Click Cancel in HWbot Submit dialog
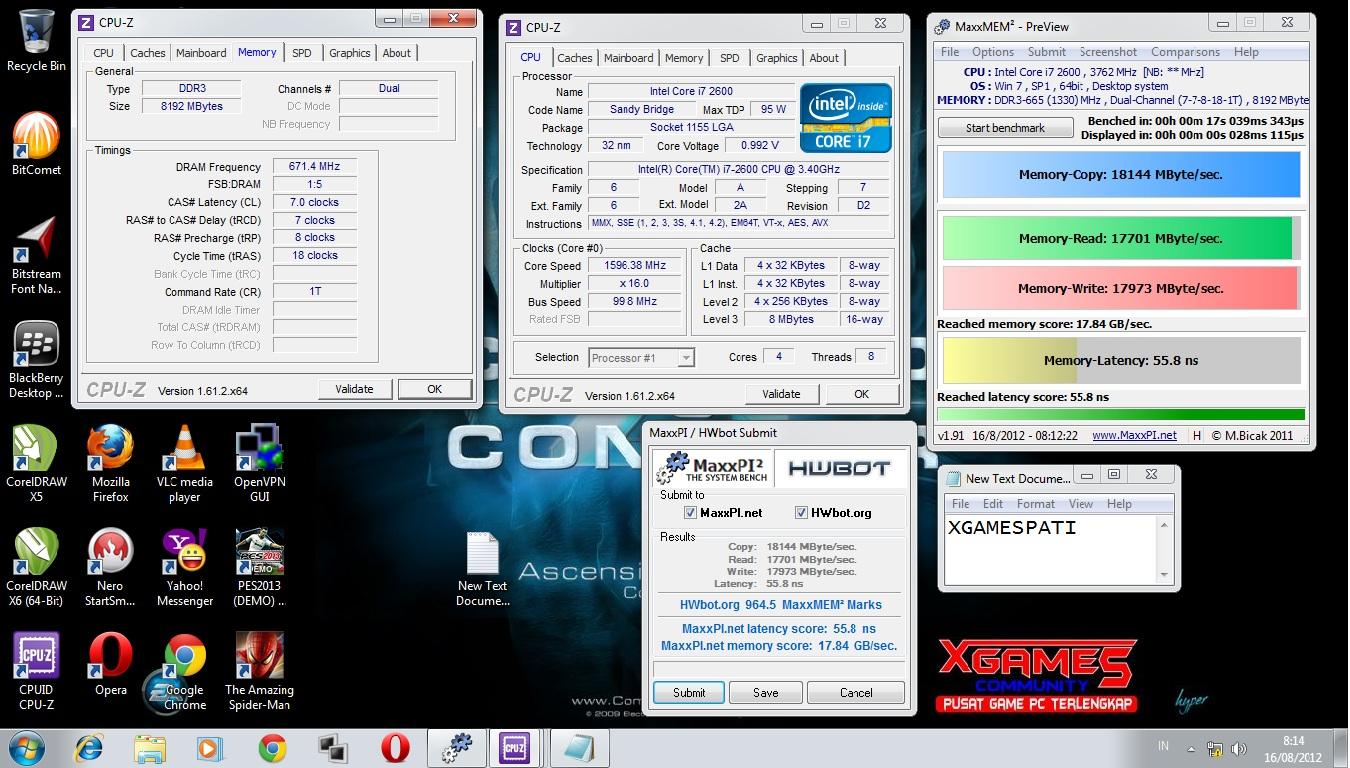Image resolution: width=1350 pixels, height=768 pixels. pos(856,692)
